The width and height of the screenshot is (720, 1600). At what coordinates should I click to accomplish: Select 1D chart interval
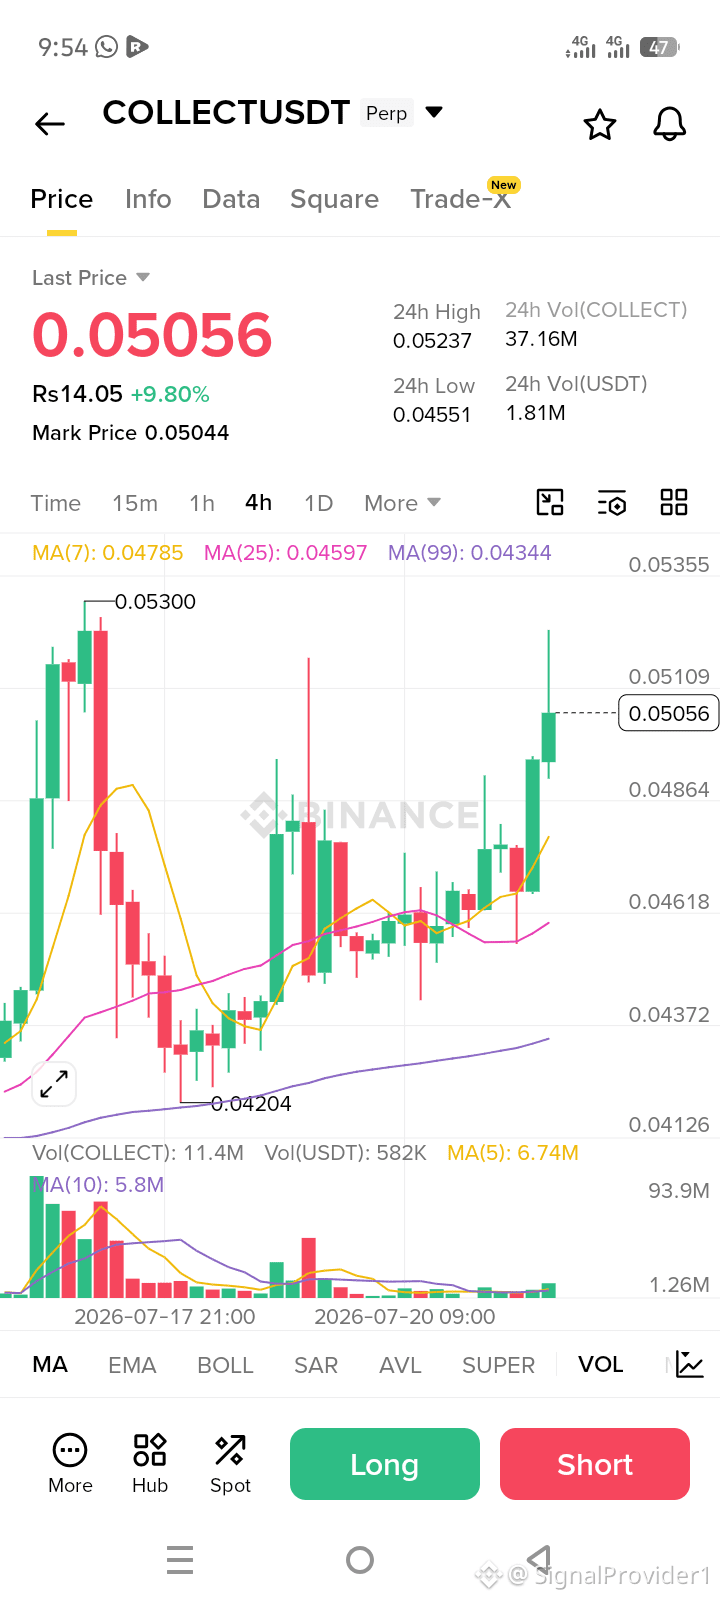coord(318,503)
